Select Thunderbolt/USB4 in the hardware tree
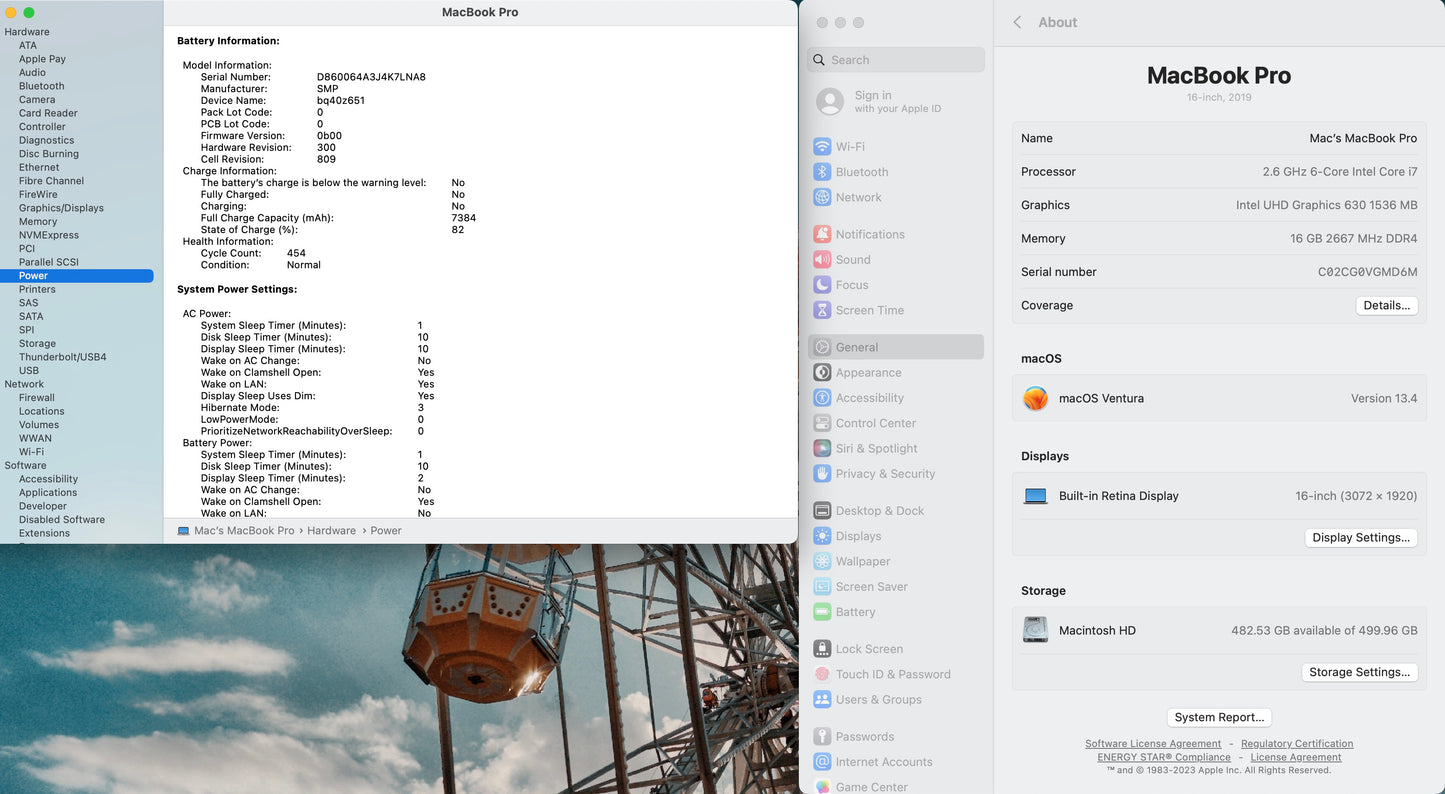1445x794 pixels. [62, 357]
